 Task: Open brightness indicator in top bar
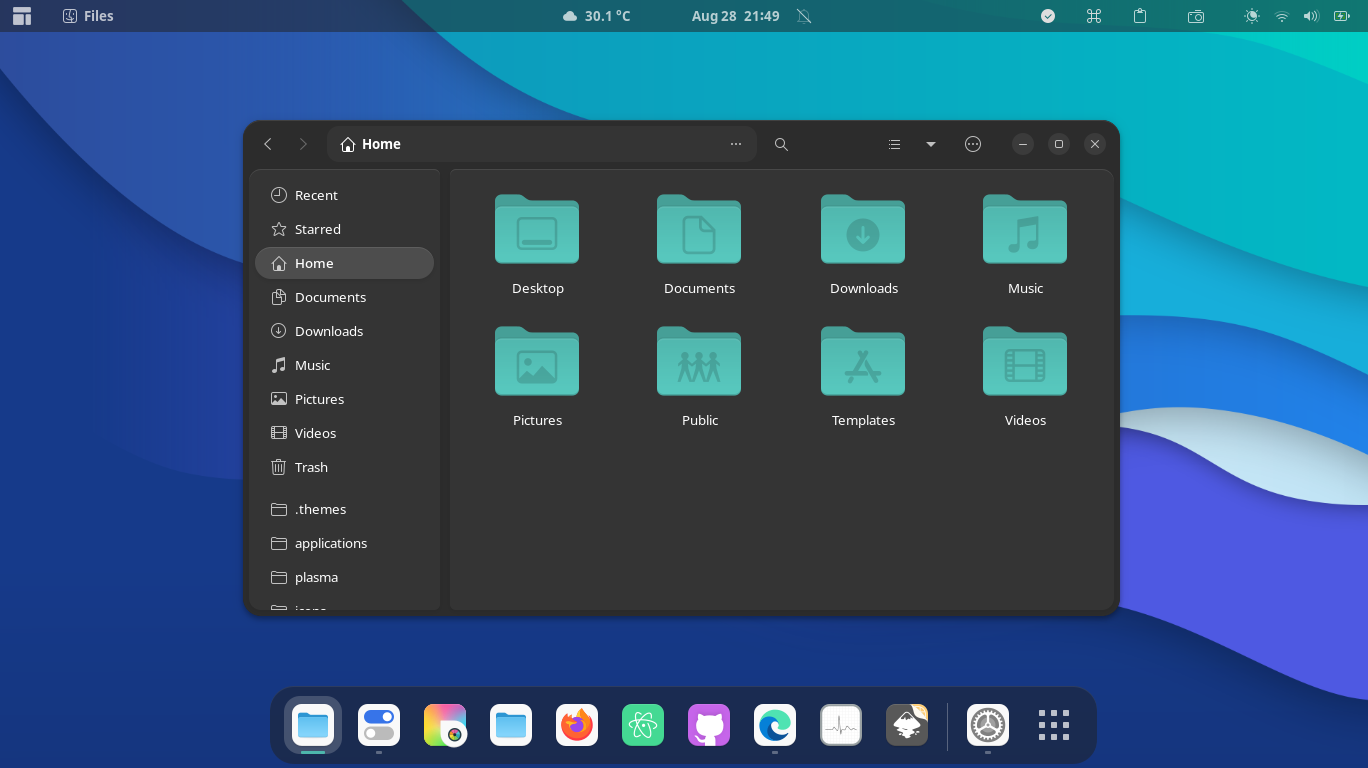tap(1252, 16)
